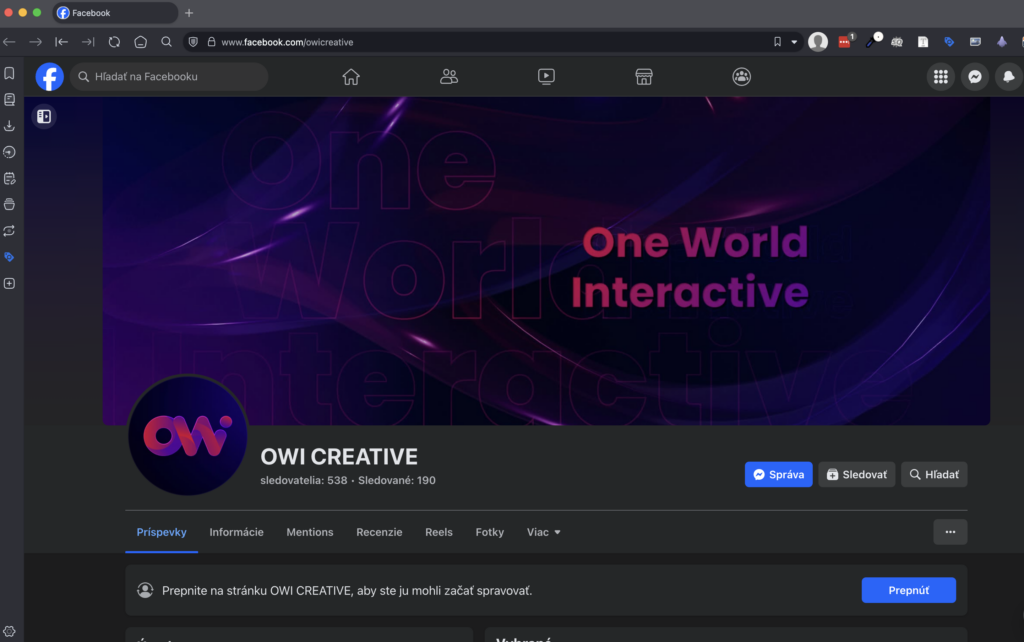Open Facebook notifications bell
Viewport: 1024px width, 642px height.
click(x=1009, y=76)
